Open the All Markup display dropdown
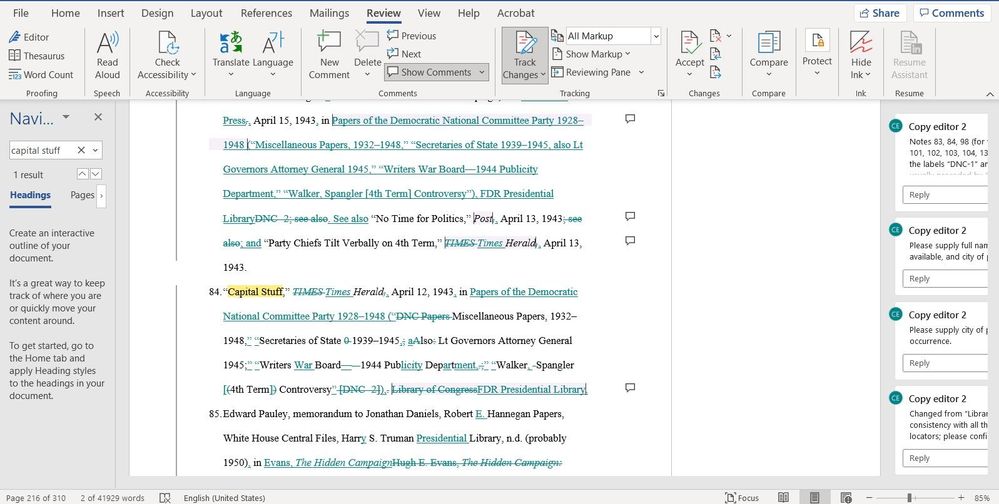 click(x=656, y=36)
